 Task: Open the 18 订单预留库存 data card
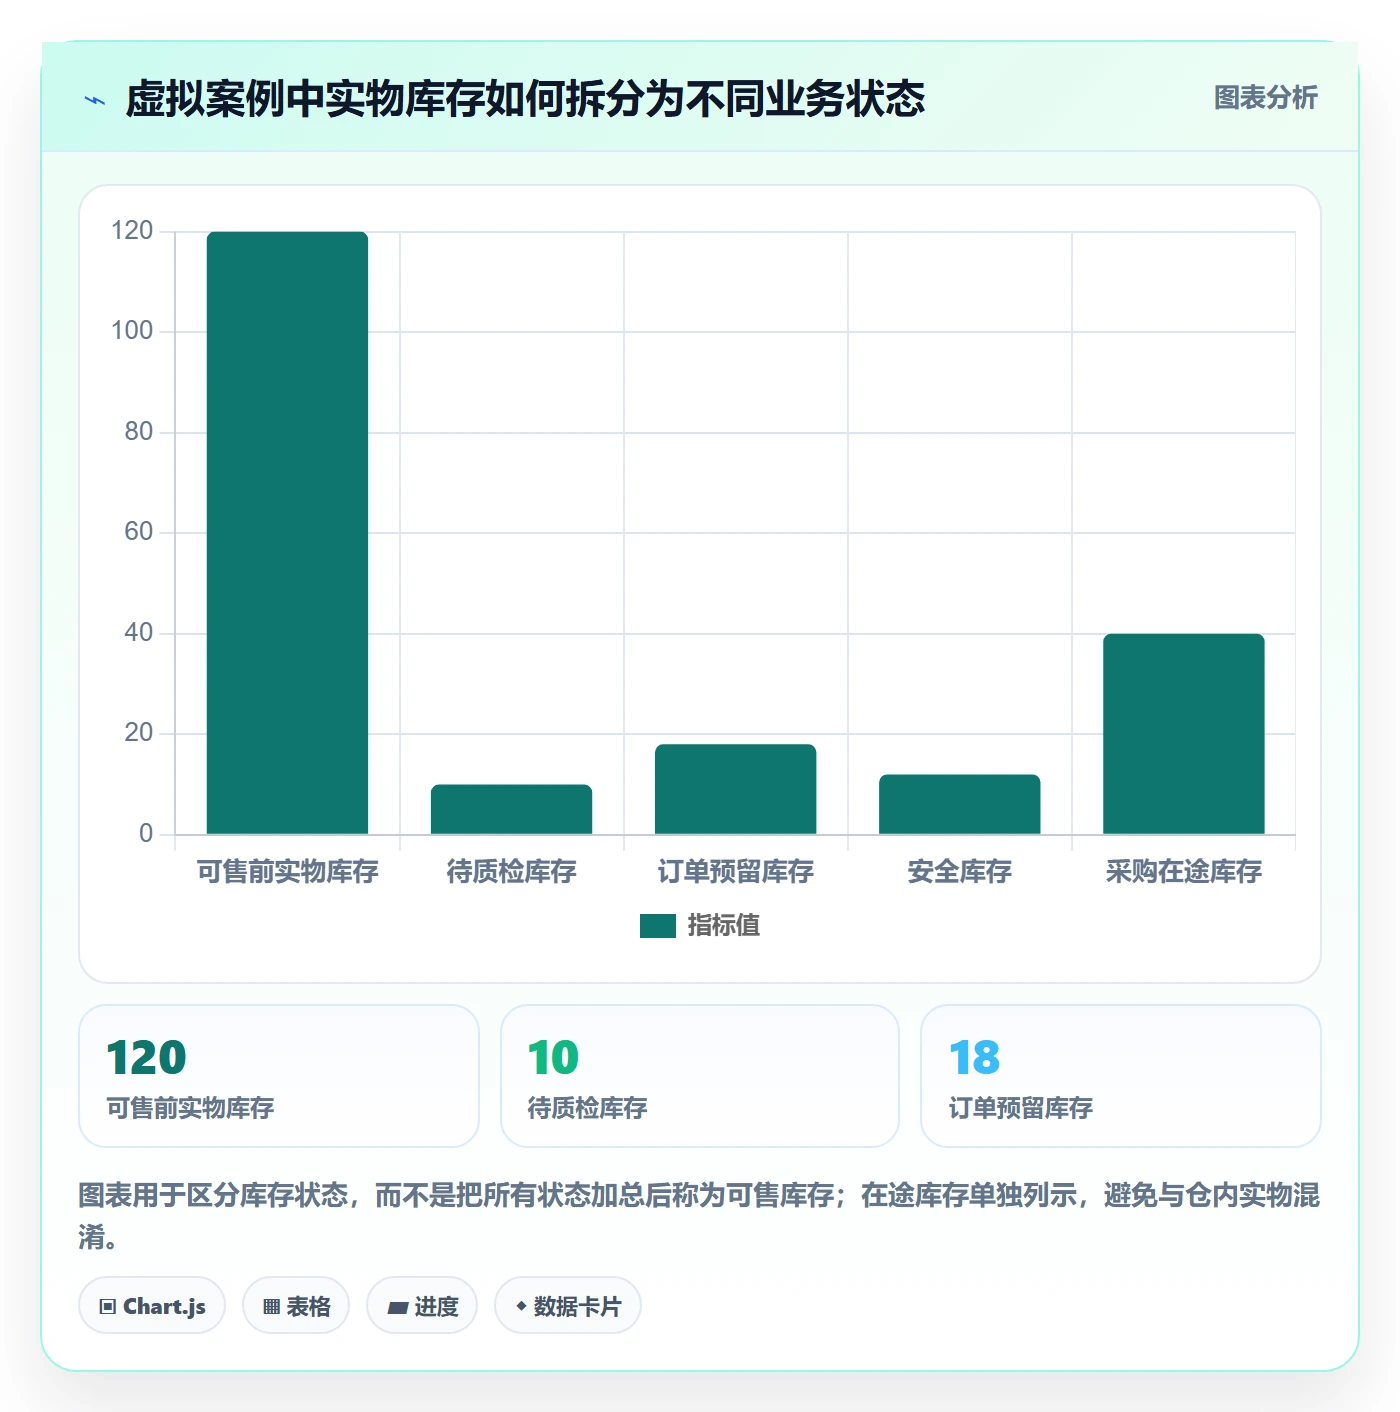click(1121, 1076)
